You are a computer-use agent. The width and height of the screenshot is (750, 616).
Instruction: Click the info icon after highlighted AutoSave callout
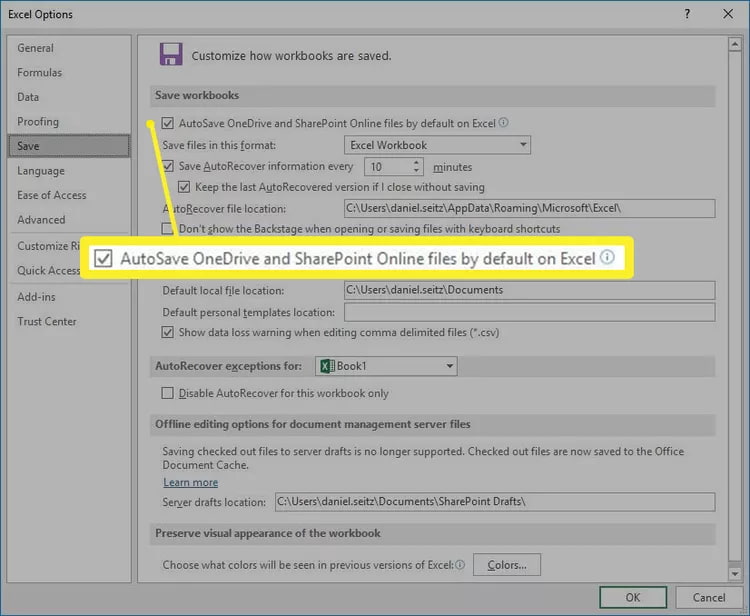(607, 257)
